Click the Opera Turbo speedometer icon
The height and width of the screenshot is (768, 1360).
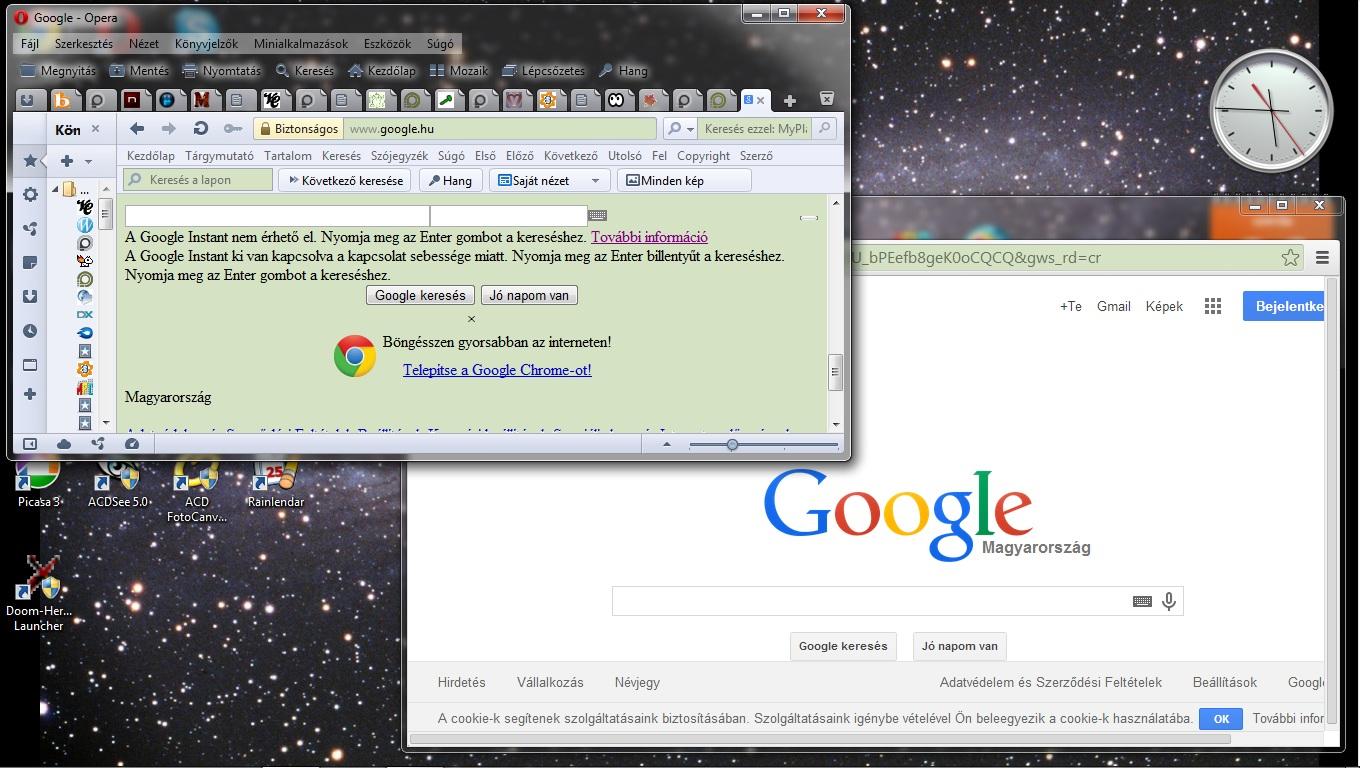[x=132, y=444]
